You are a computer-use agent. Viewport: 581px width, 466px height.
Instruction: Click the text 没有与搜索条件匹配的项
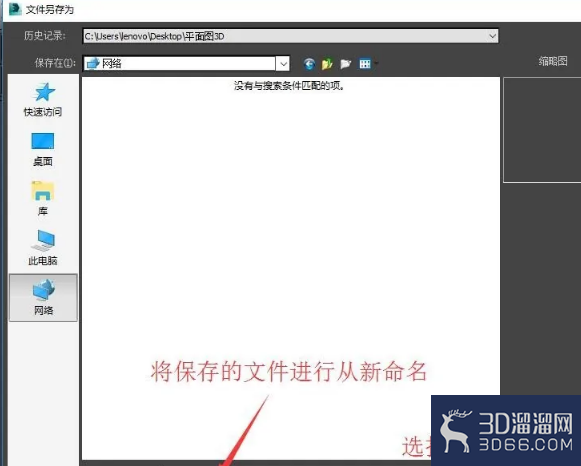289,86
